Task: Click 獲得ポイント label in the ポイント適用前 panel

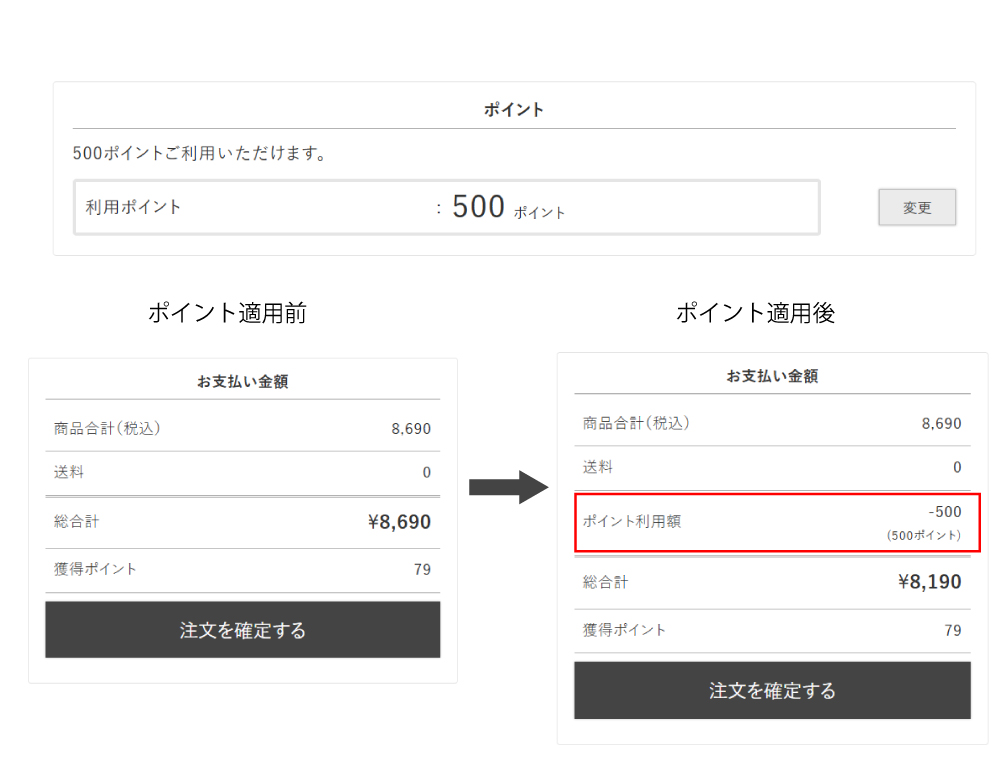Action: [95, 569]
